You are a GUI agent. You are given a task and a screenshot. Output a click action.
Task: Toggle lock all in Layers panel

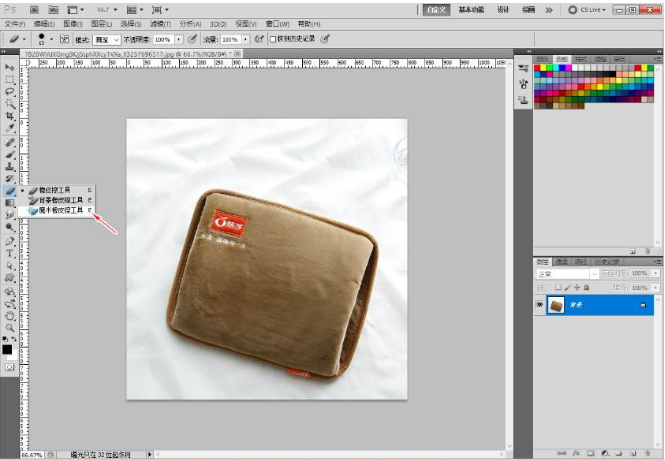pos(587,287)
